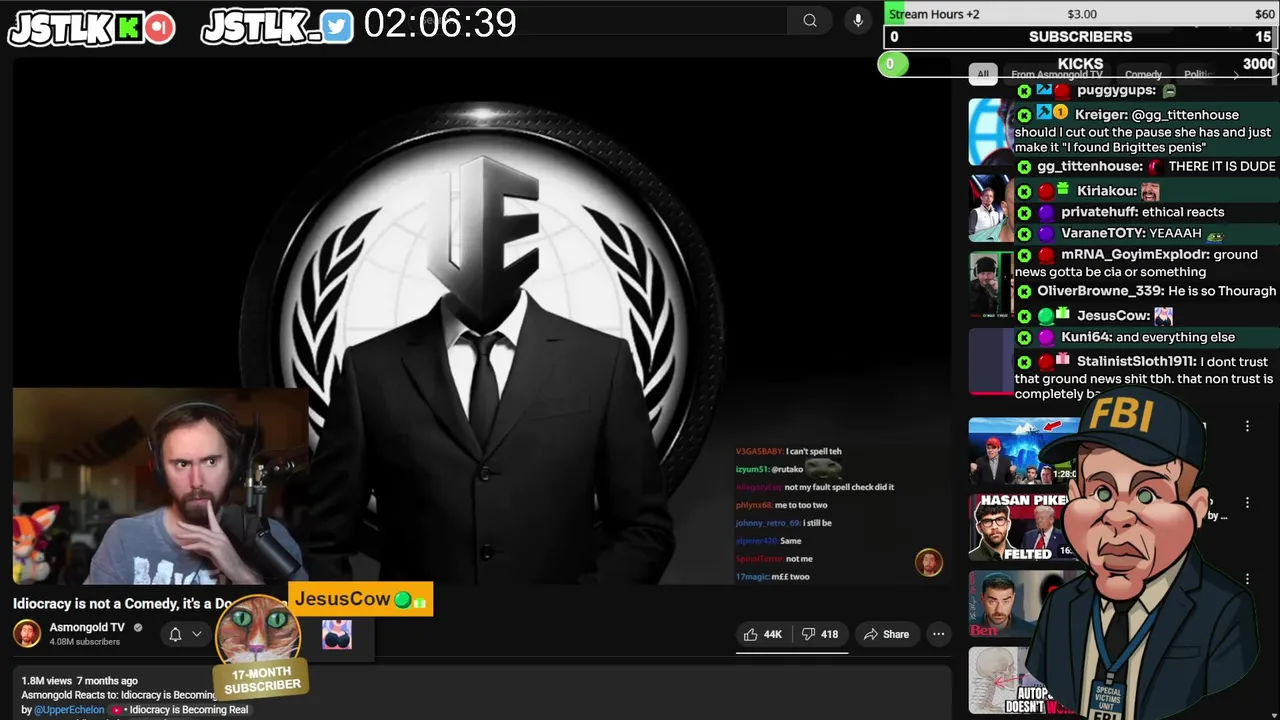Click the '4.08M subscribers' count
The height and width of the screenshot is (720, 1280).
(x=85, y=642)
